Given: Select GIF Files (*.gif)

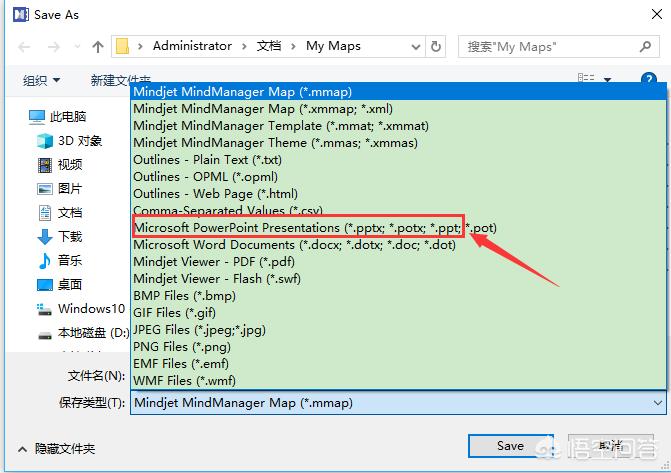Looking at the screenshot, I should point(398,312).
